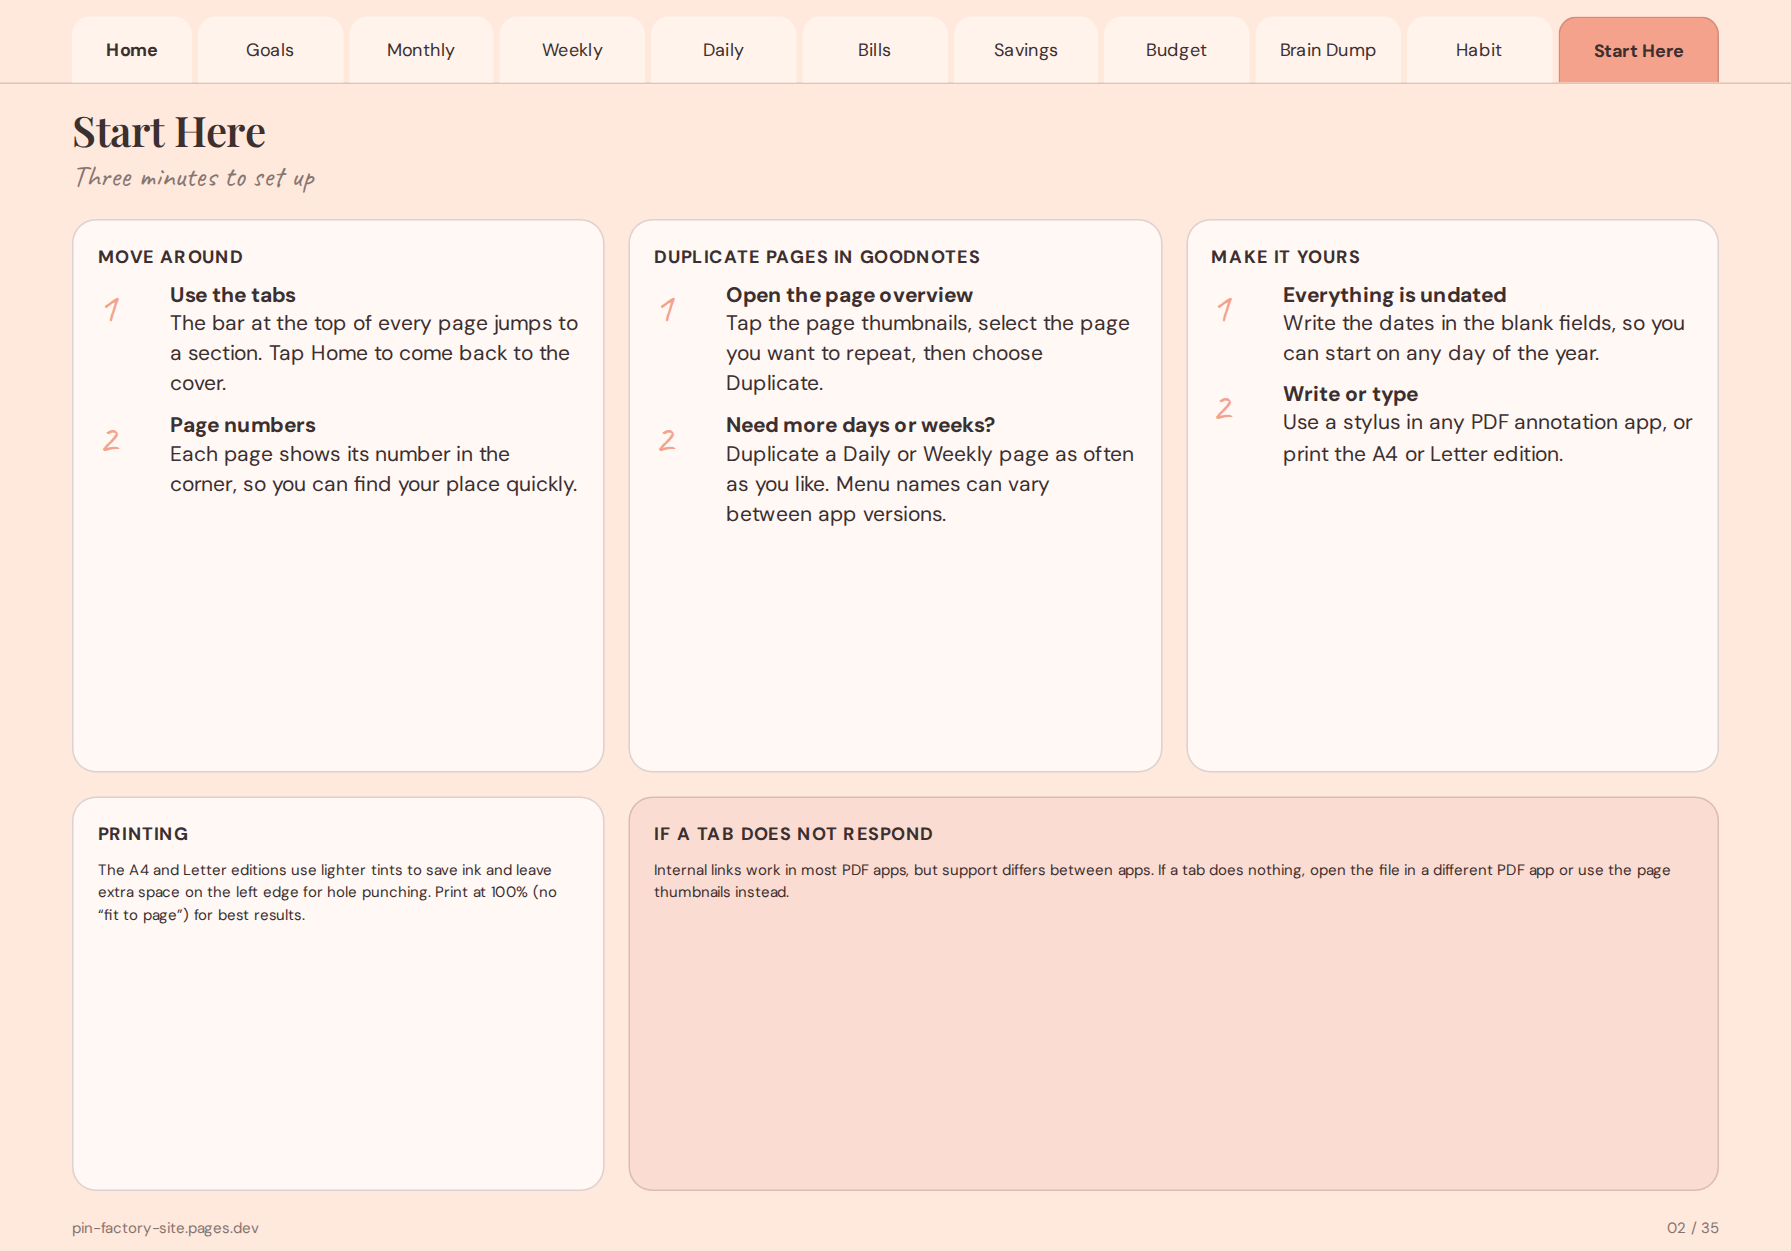The image size is (1791, 1251).
Task: Select the Savings tab
Action: [x=1026, y=50]
